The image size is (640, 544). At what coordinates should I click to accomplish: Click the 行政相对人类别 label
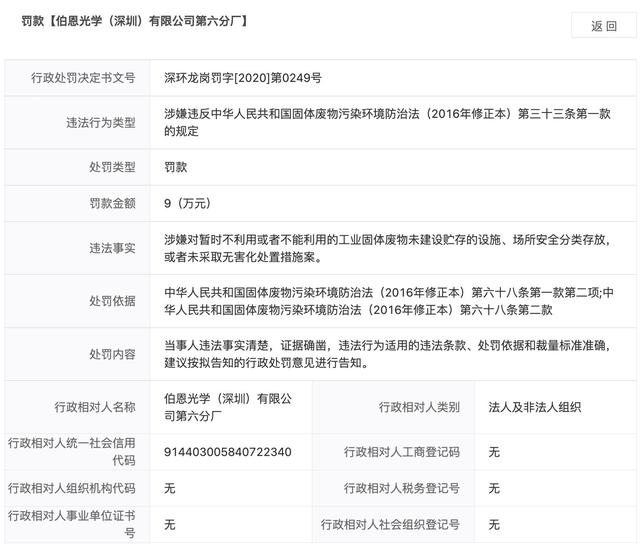419,407
